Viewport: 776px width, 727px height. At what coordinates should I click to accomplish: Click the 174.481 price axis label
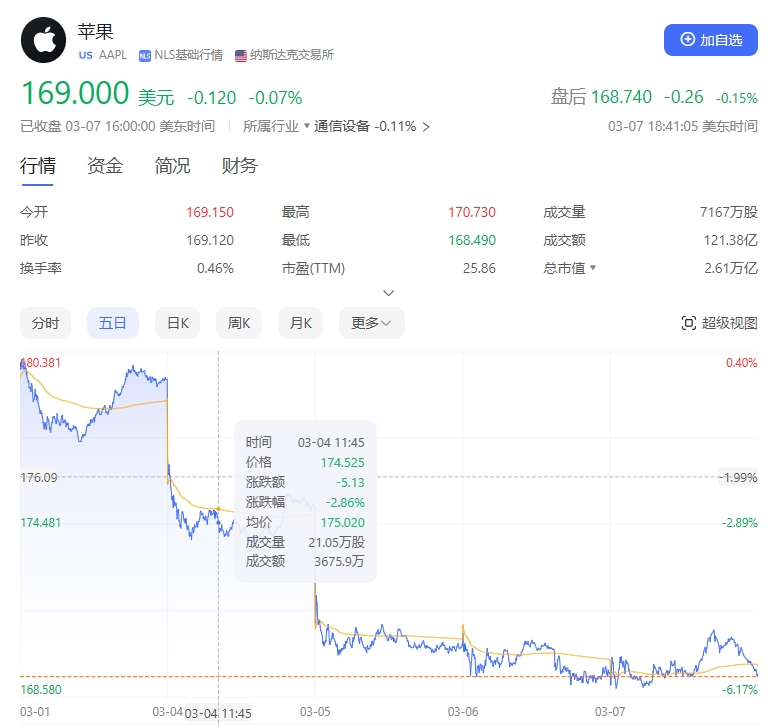tap(41, 523)
